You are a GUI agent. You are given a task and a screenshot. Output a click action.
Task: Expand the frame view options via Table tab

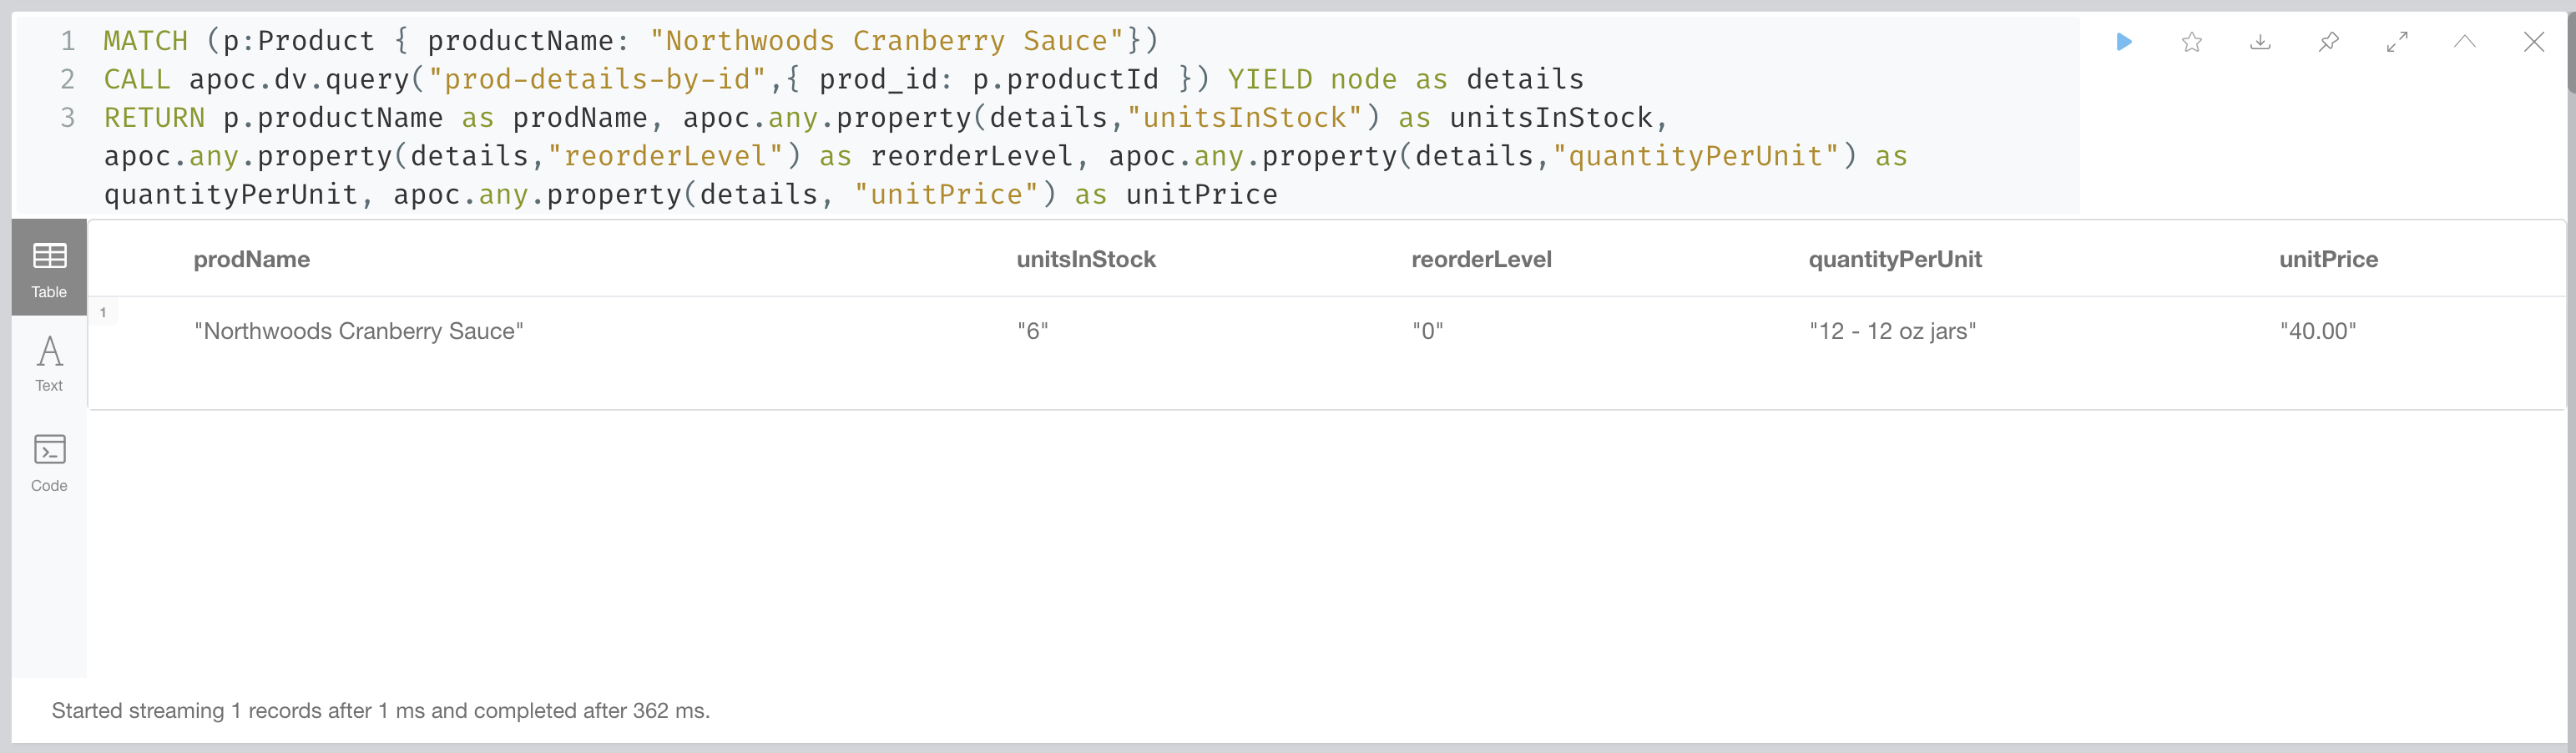[x=49, y=267]
